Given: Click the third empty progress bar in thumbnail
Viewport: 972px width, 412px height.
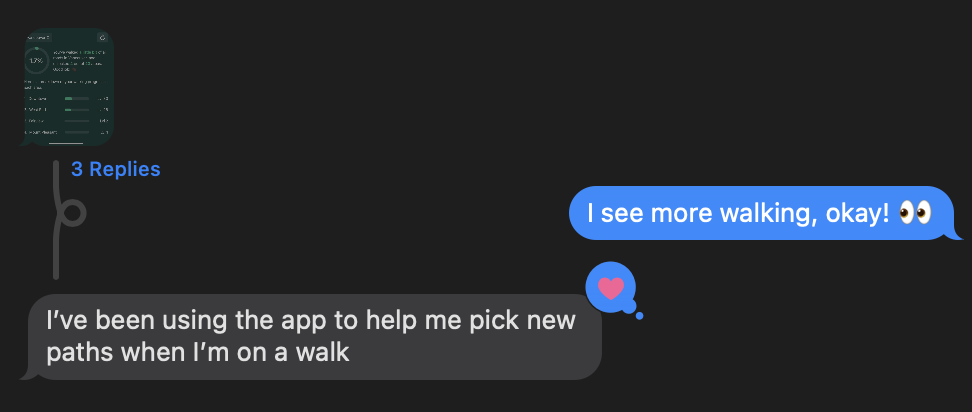Looking at the screenshot, I should [77, 121].
